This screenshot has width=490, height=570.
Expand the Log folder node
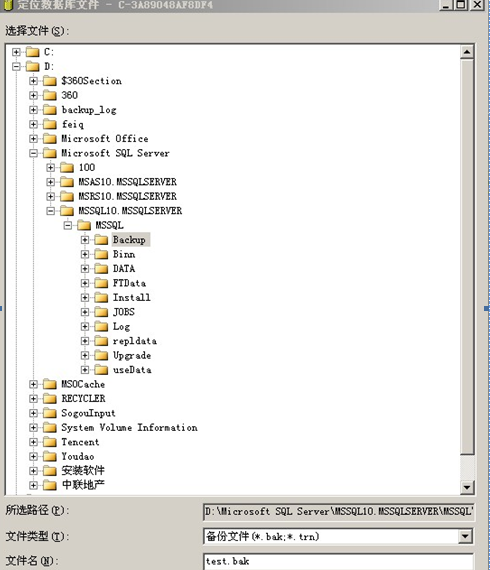85,326
